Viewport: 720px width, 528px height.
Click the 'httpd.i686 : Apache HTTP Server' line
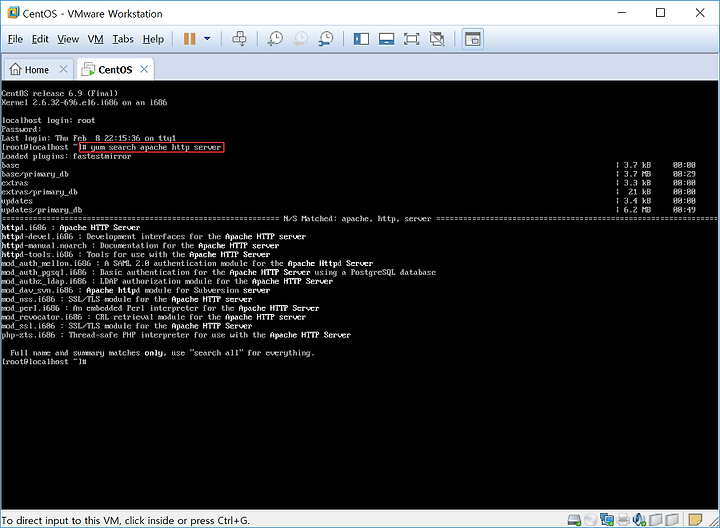coord(71,228)
